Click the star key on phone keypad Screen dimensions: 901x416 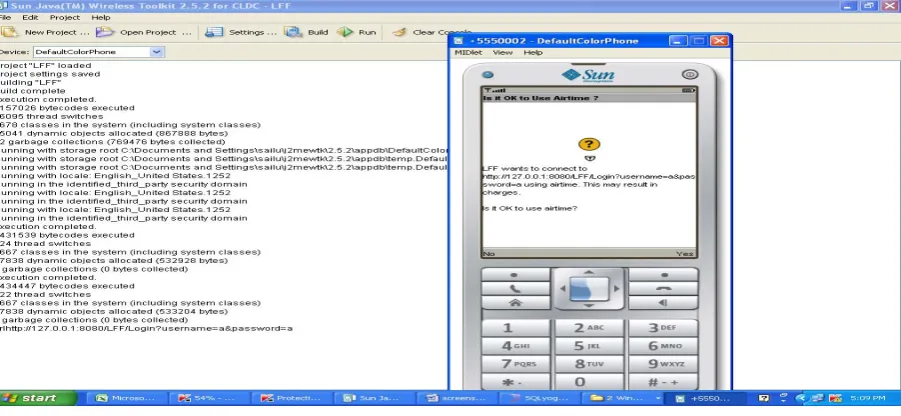(515, 382)
